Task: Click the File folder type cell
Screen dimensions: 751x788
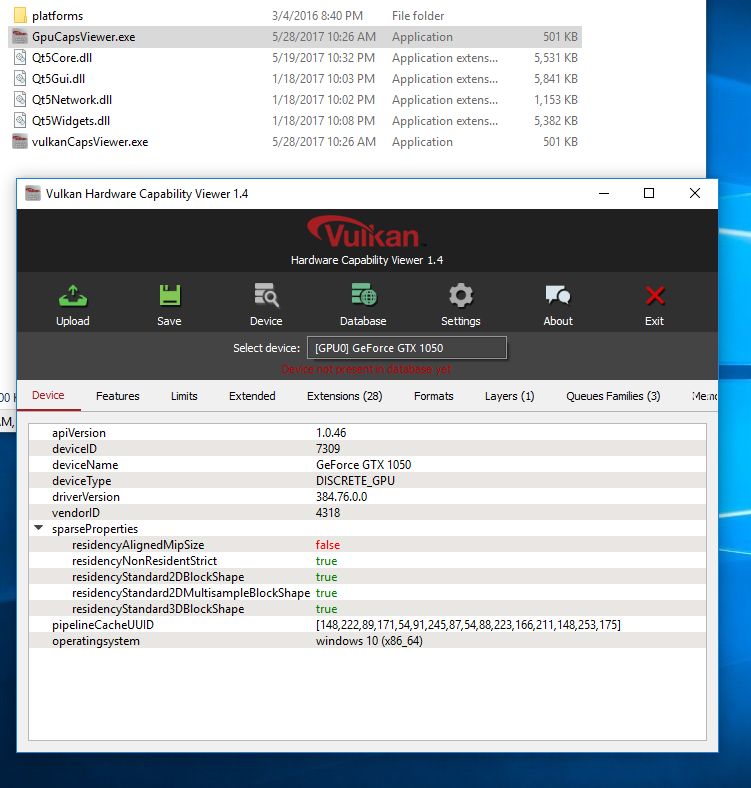Action: pyautogui.click(x=418, y=16)
